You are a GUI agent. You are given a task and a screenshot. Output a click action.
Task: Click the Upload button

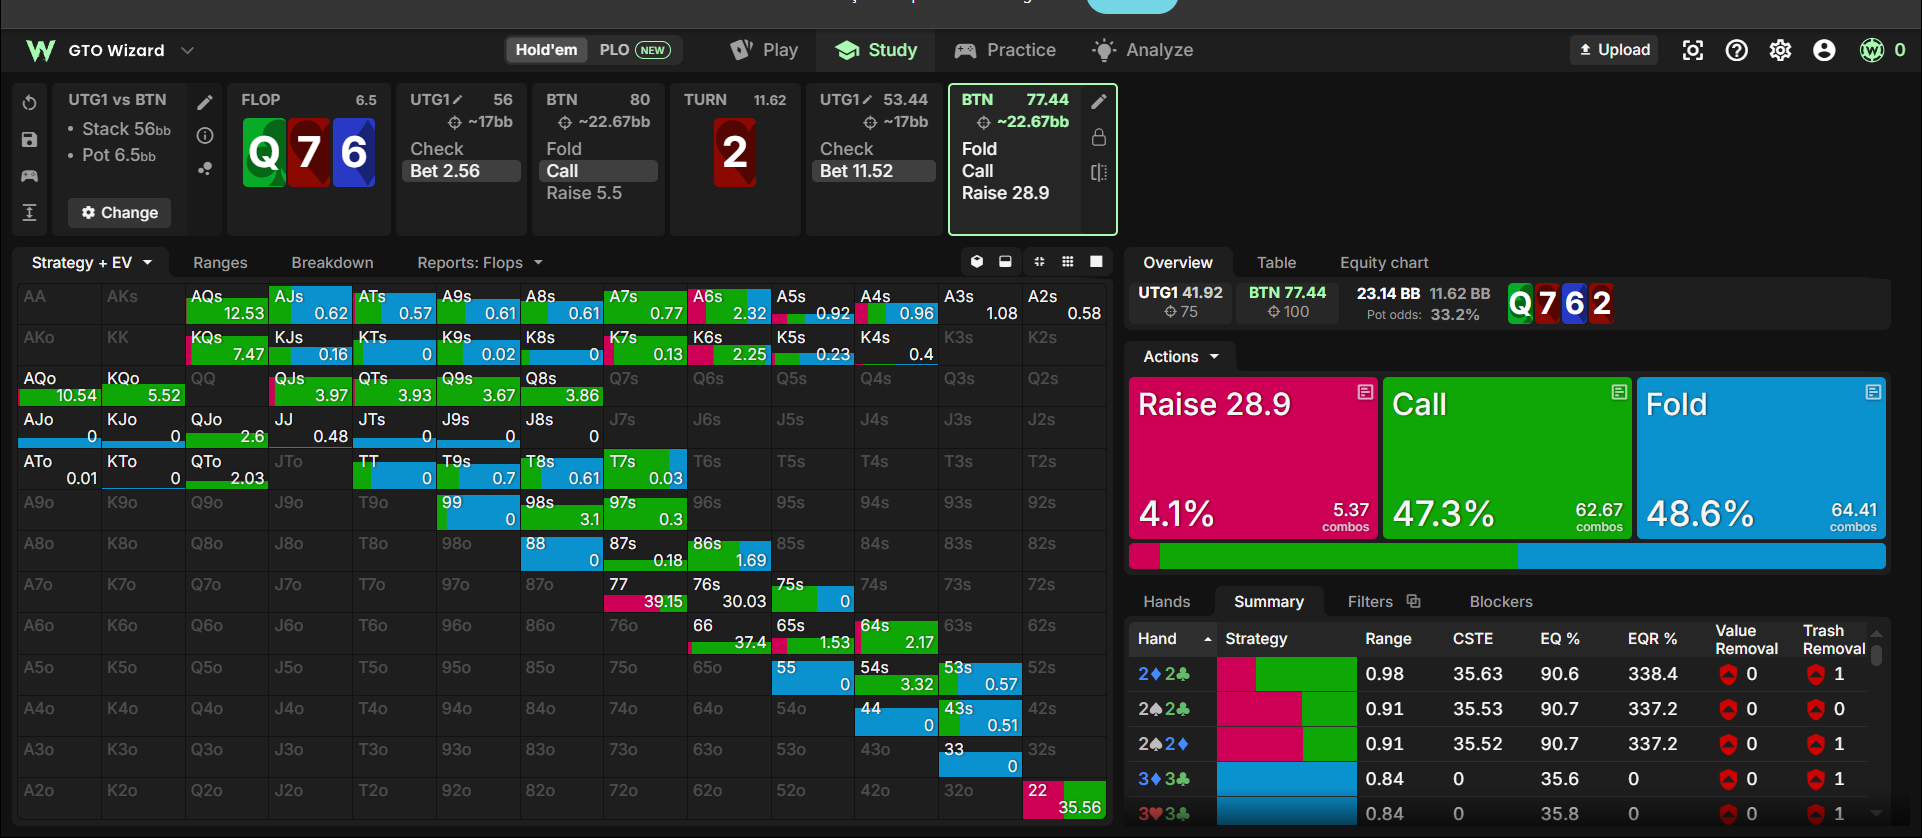(x=1614, y=50)
